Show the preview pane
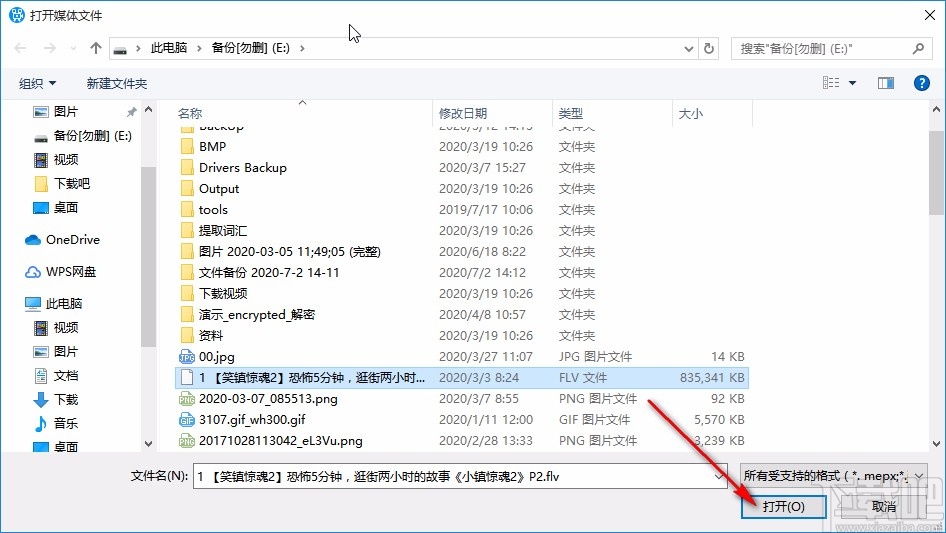This screenshot has width=946, height=533. (886, 83)
